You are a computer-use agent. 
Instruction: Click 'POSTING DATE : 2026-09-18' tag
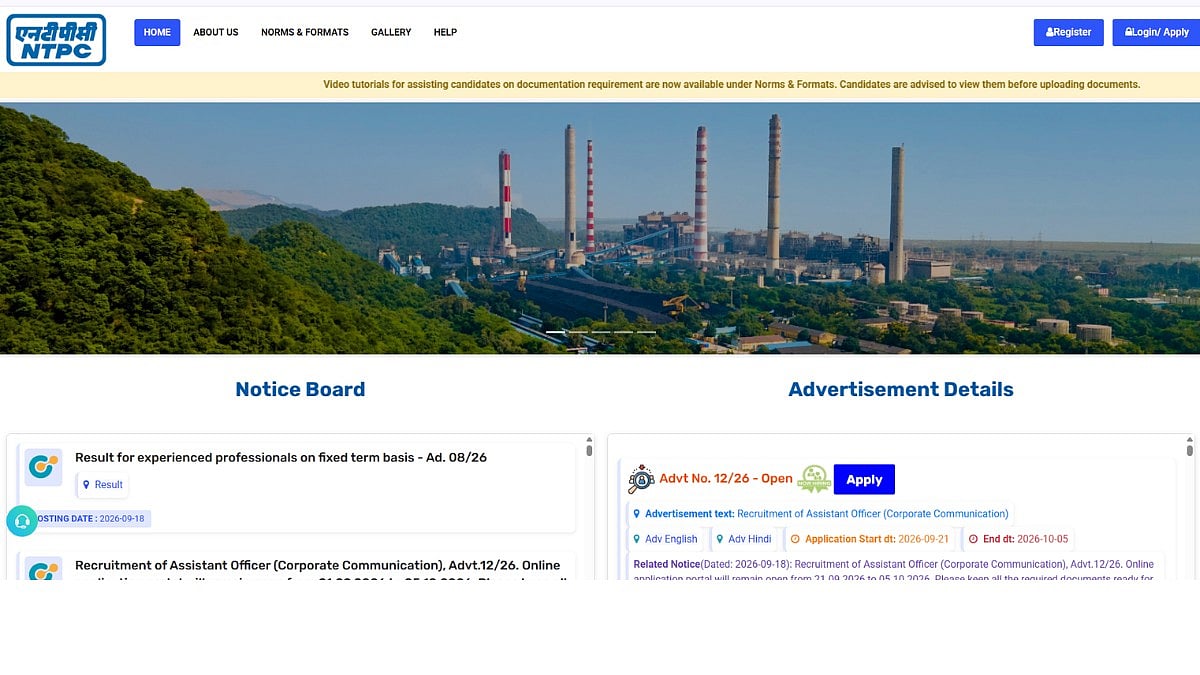[91, 519]
